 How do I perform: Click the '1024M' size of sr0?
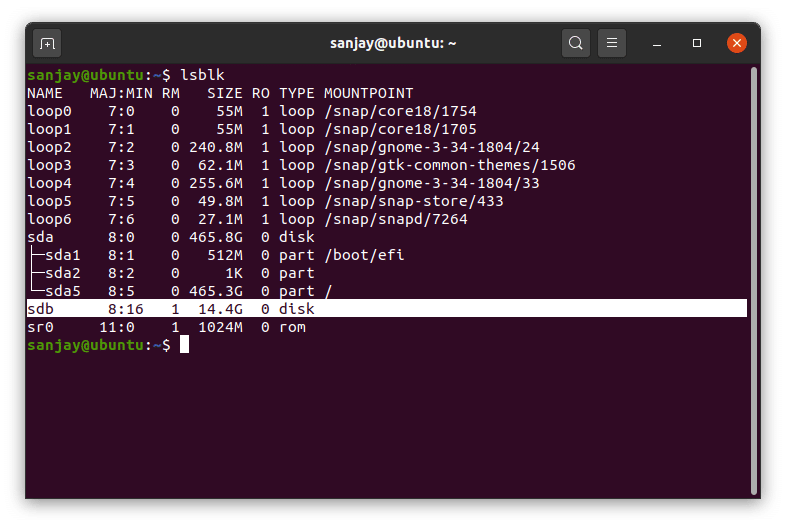220,327
